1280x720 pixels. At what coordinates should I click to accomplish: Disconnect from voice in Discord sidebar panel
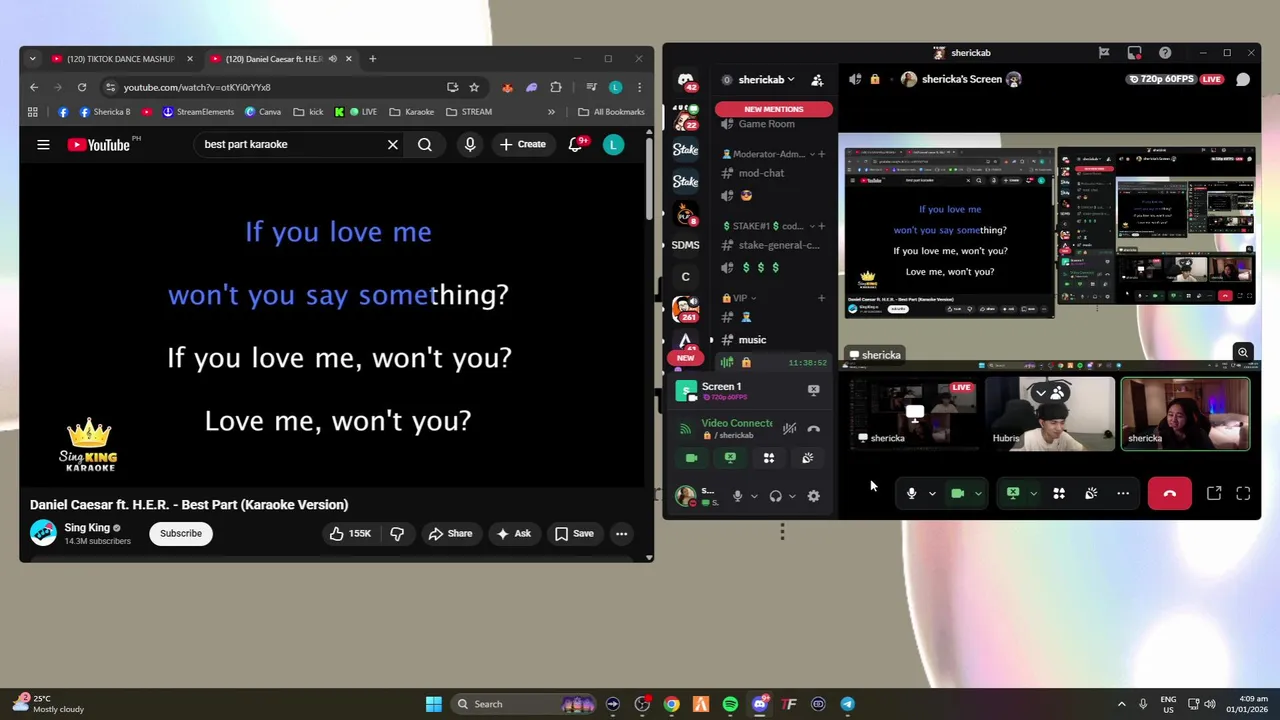click(x=814, y=429)
